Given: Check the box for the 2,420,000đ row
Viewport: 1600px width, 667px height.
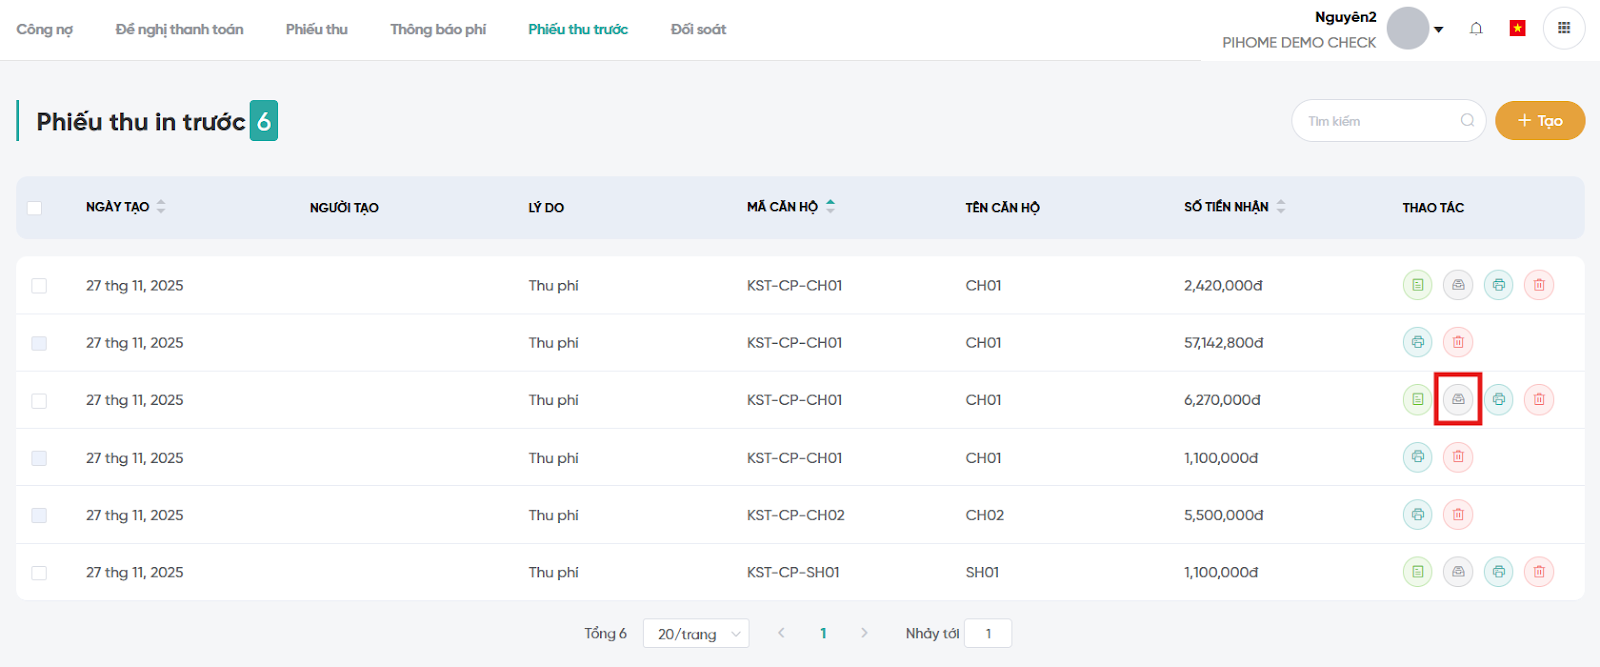Looking at the screenshot, I should point(39,286).
